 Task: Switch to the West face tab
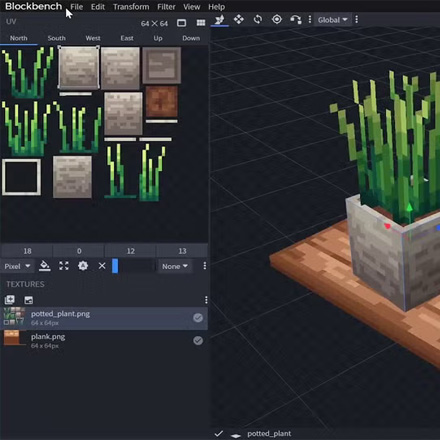(93, 38)
